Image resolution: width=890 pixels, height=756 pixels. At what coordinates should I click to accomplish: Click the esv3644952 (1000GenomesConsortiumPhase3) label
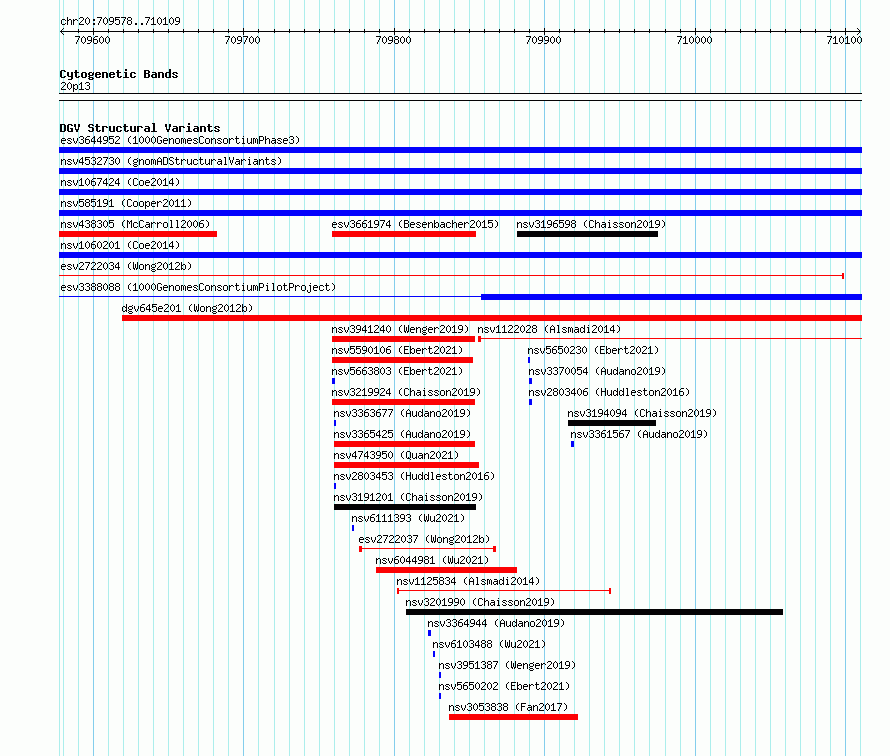[180, 140]
